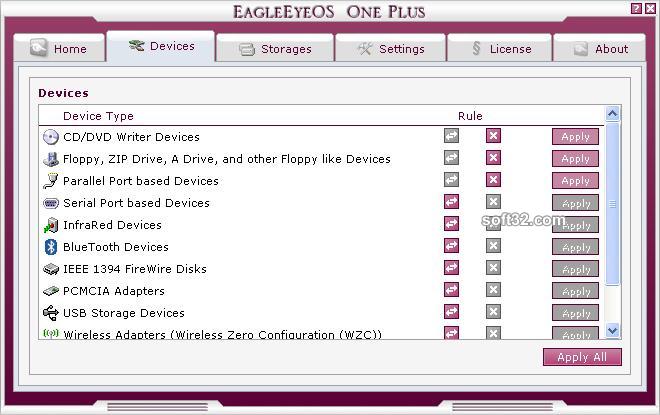Select the 'USB Storage Devices' row text

pos(124,313)
